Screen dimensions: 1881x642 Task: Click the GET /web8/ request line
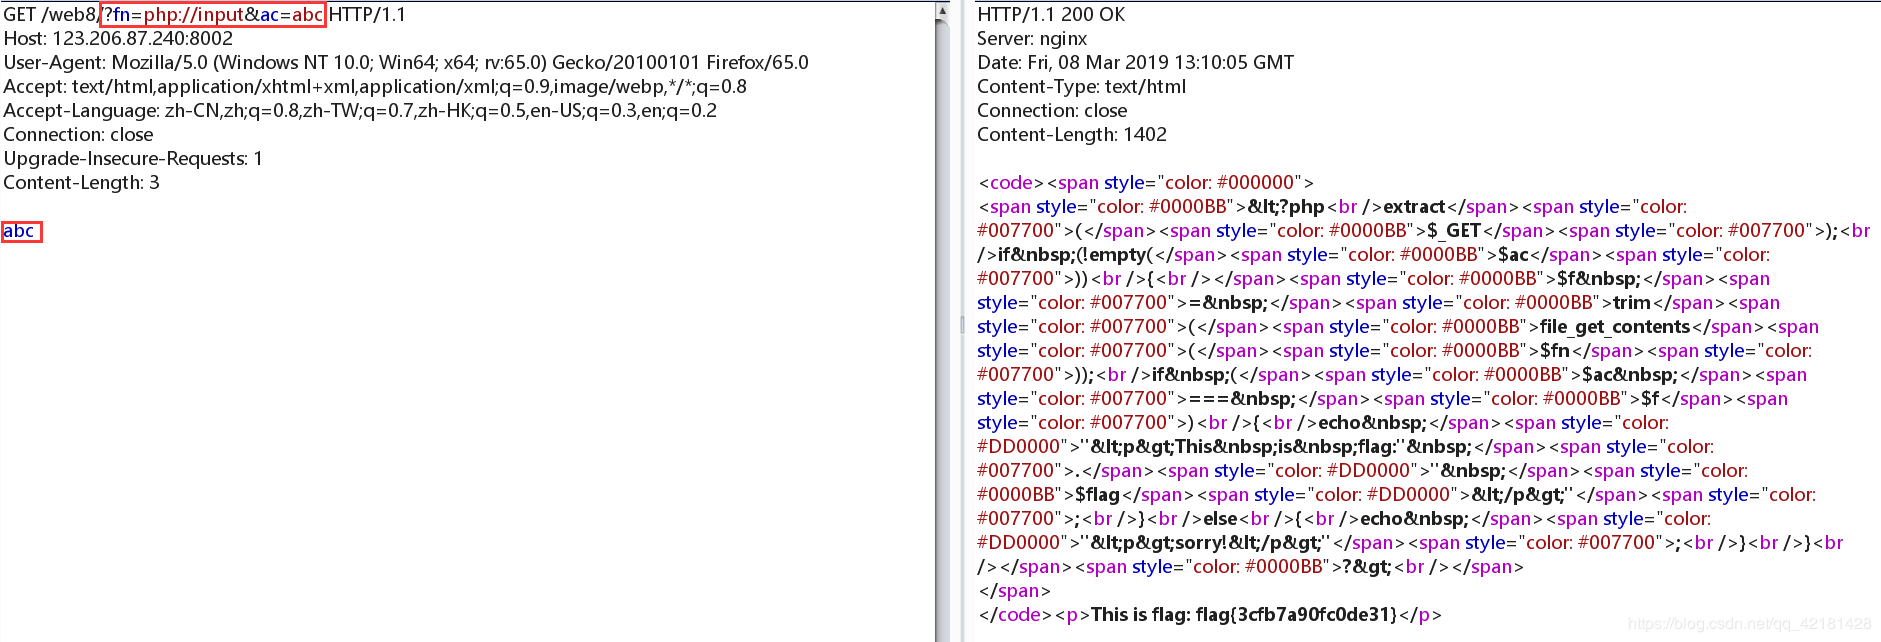[x=205, y=15]
